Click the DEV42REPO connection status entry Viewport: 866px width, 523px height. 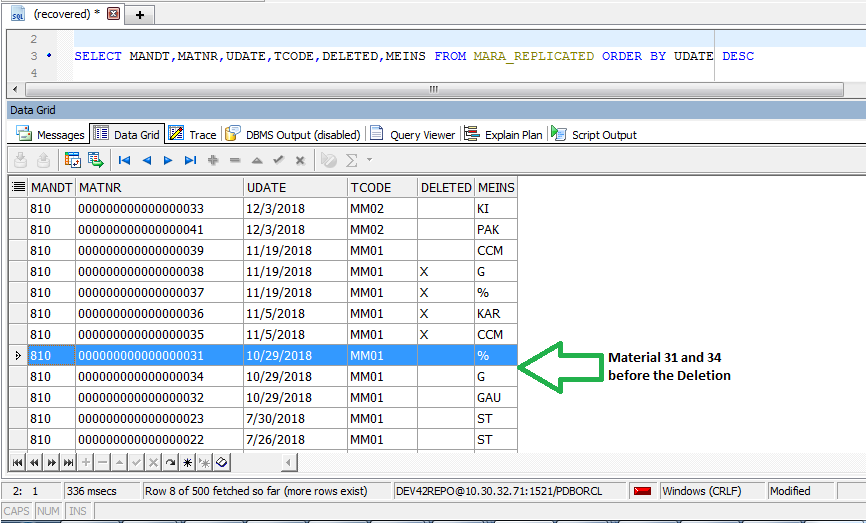pos(509,491)
